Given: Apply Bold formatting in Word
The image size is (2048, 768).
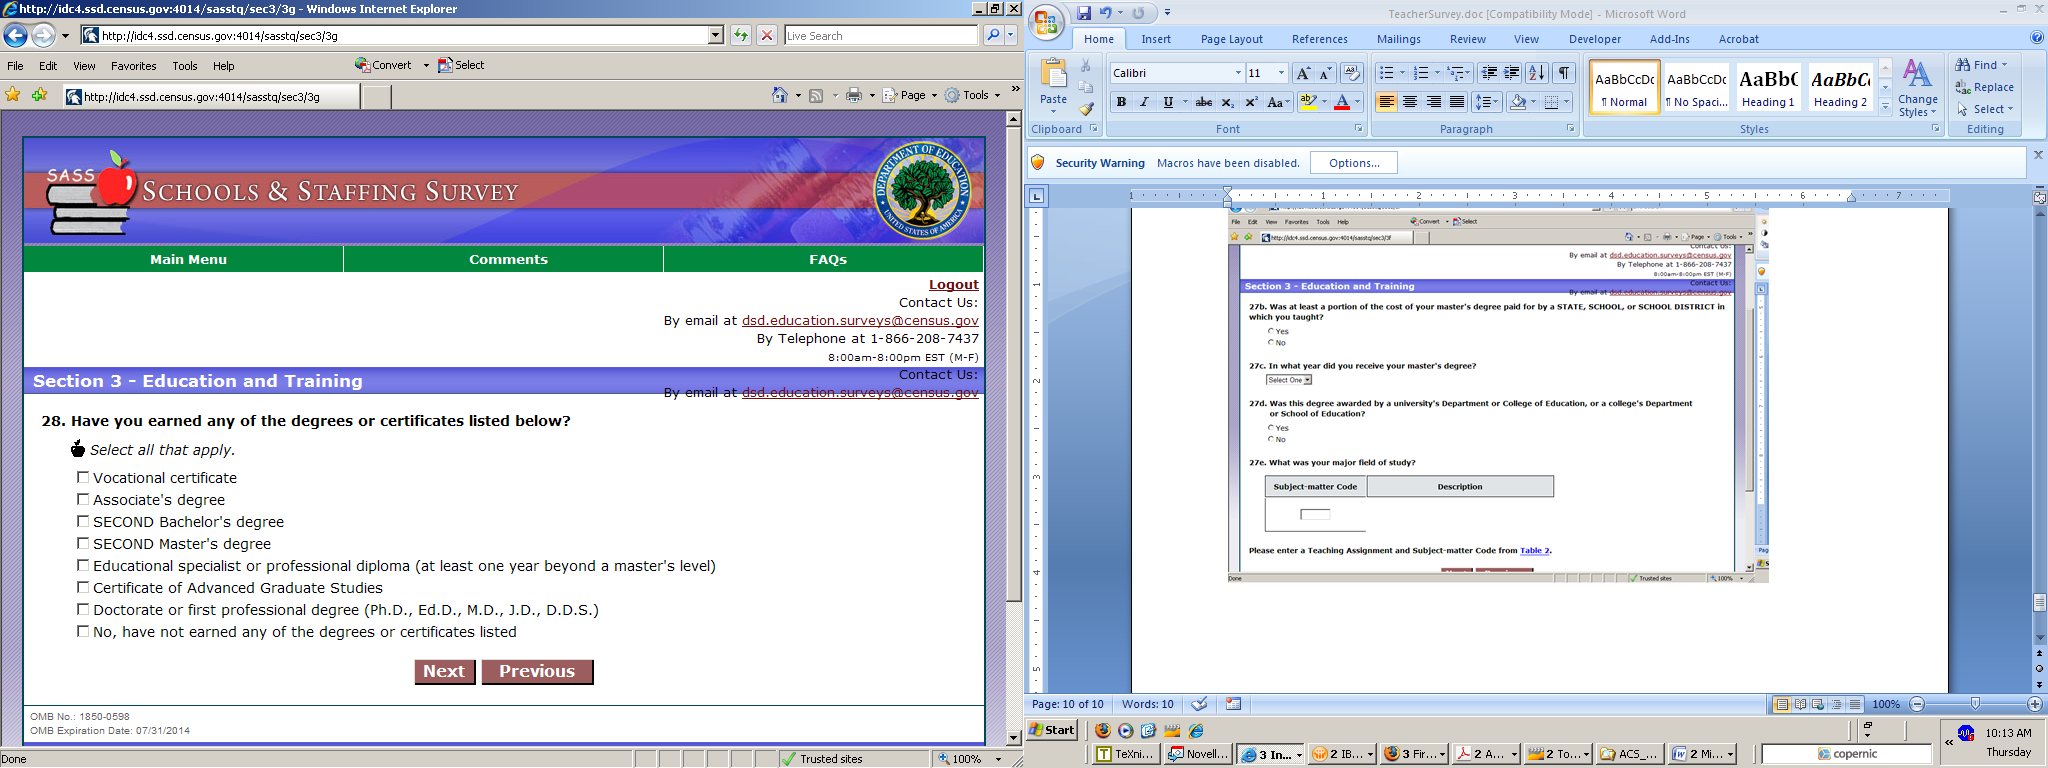Looking at the screenshot, I should (1121, 102).
